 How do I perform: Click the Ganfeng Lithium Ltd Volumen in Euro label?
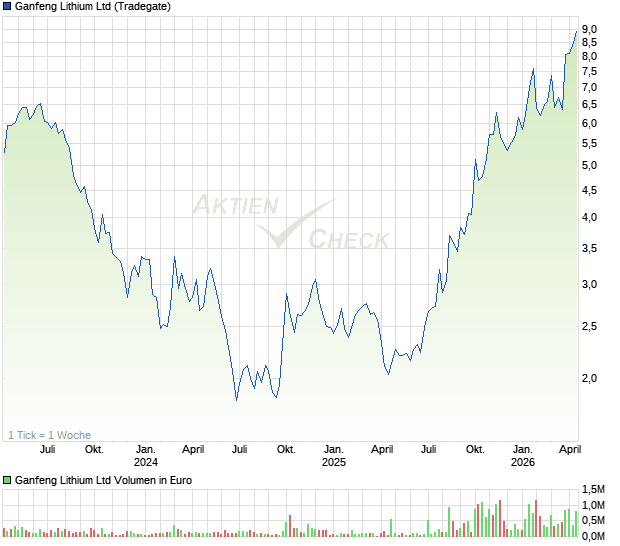pos(103,480)
